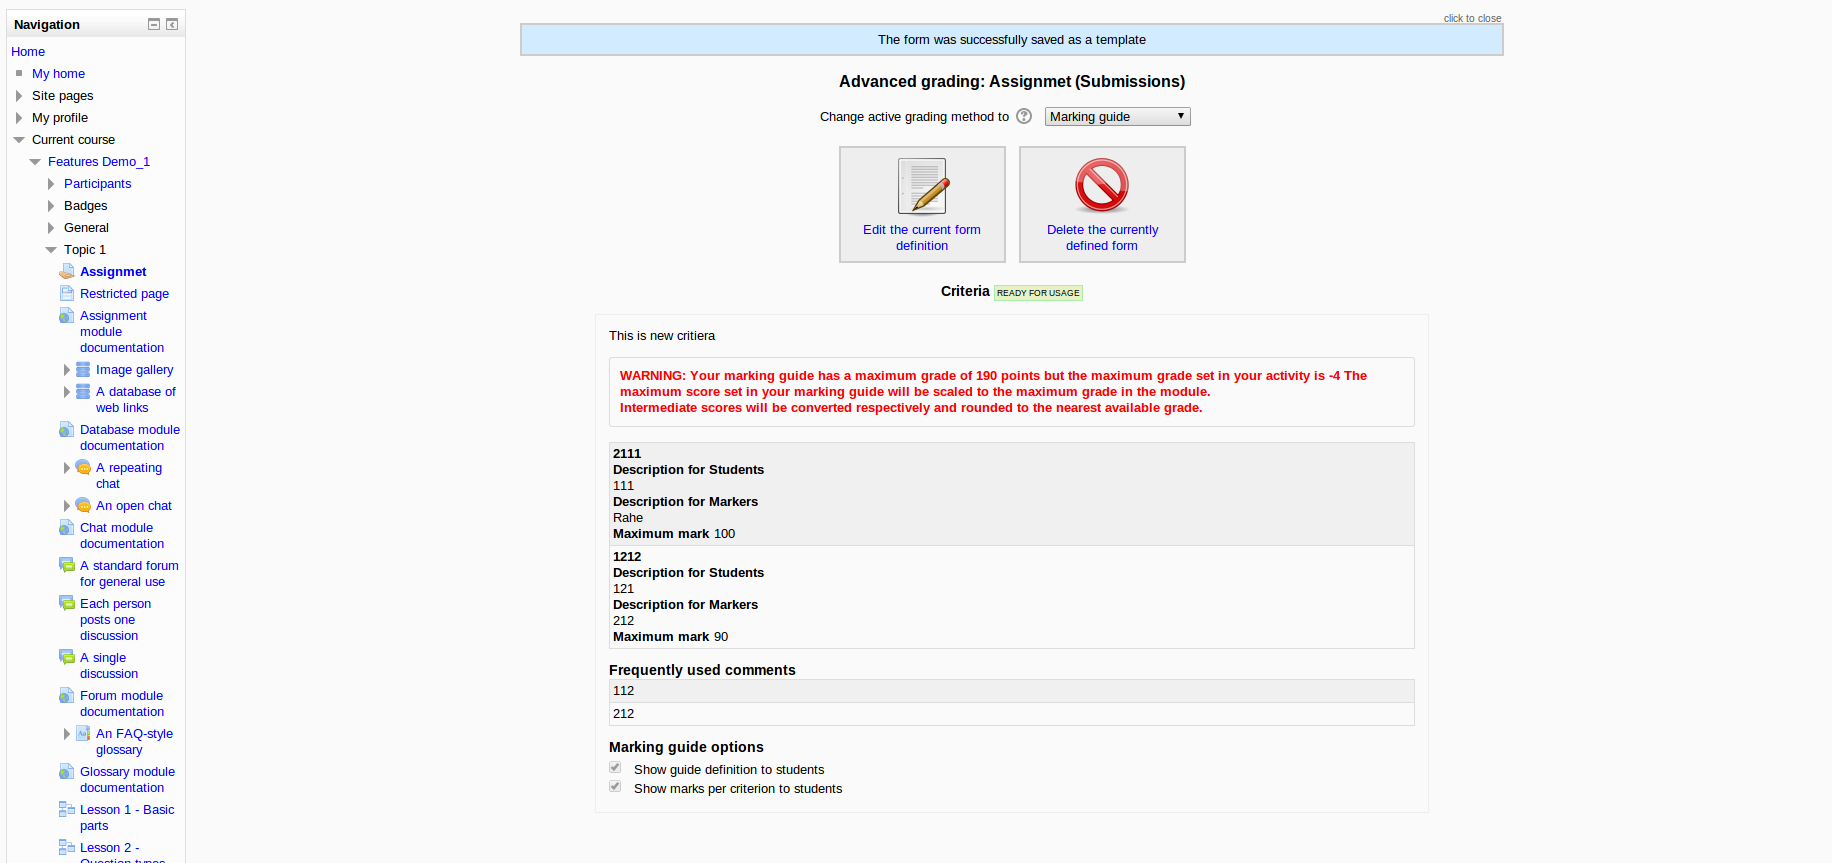Click Delete the currently defined form
Viewport: 1832px width, 863px height.
(x=1102, y=237)
